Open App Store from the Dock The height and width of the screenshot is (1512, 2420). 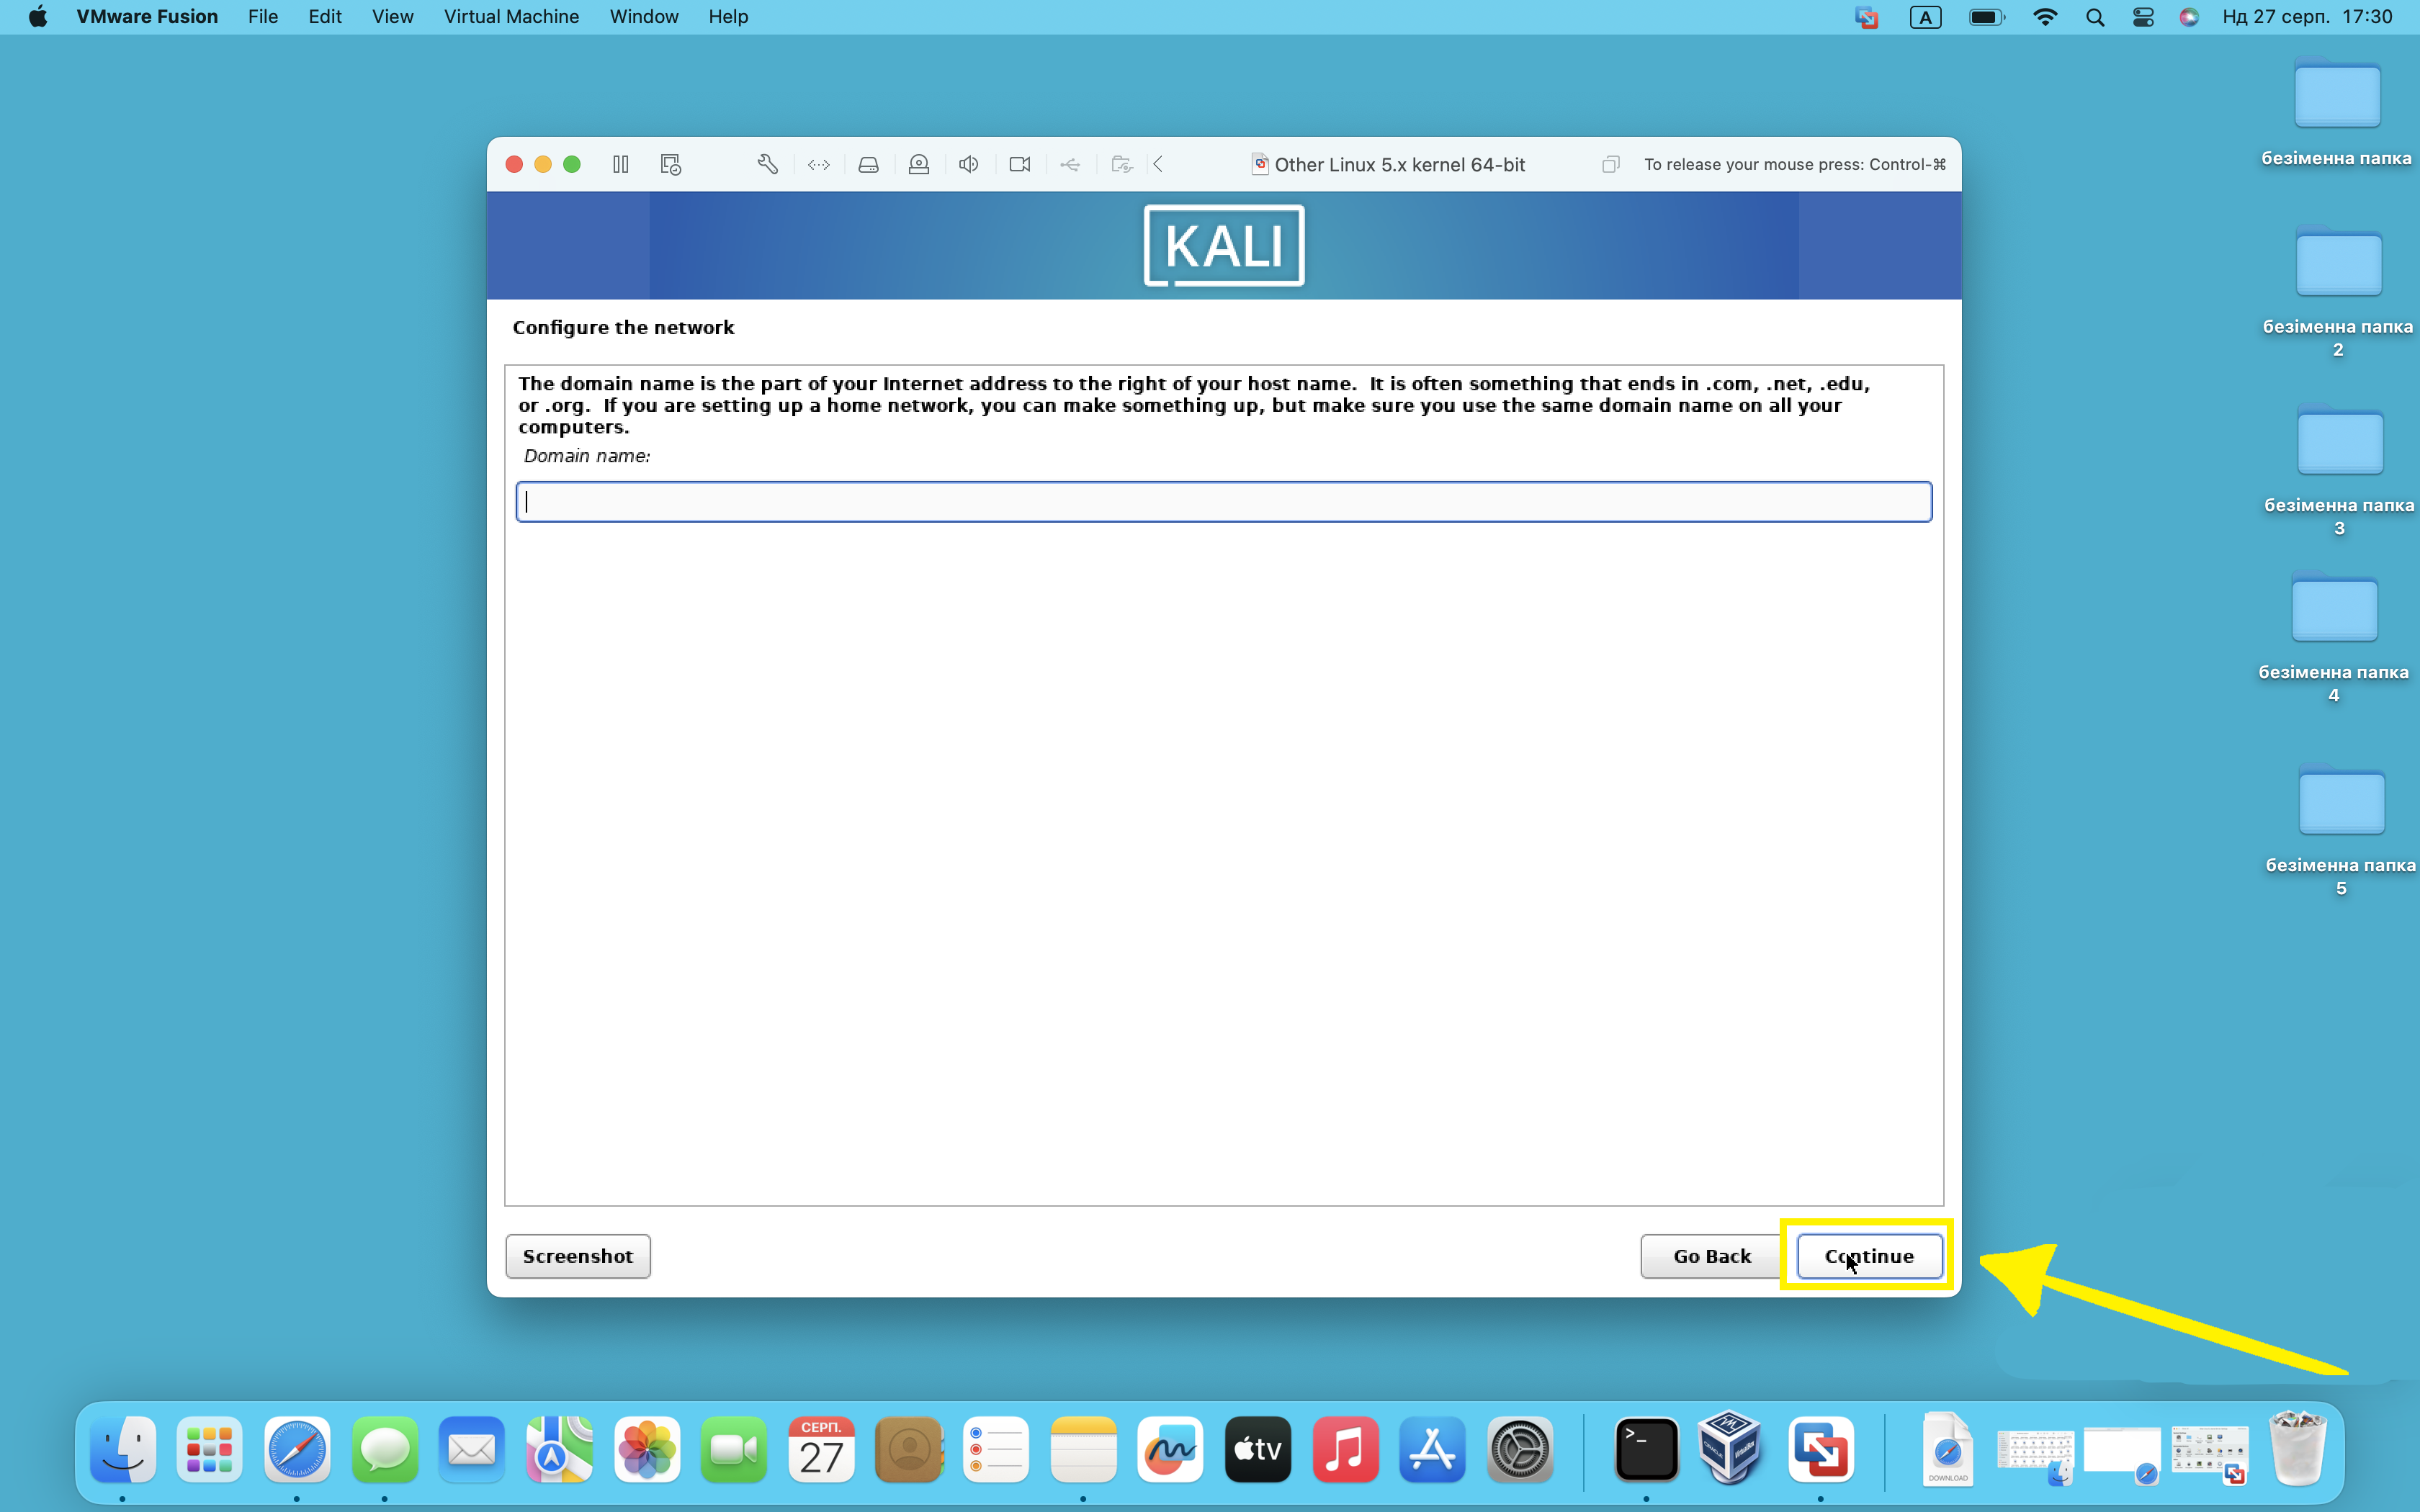tap(1433, 1449)
